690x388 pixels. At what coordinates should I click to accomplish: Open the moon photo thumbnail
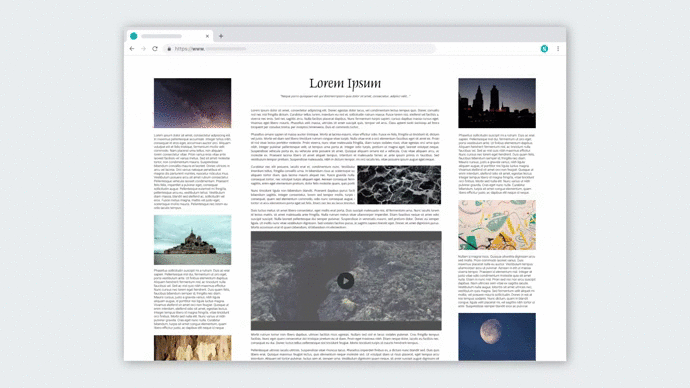click(x=497, y=337)
